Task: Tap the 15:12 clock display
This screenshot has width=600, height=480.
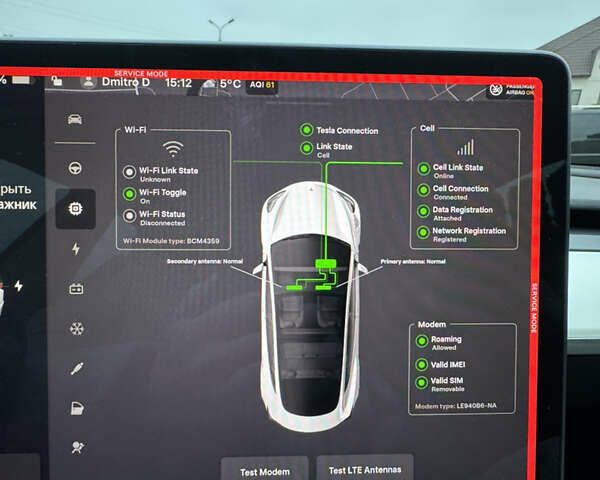Action: 178,83
